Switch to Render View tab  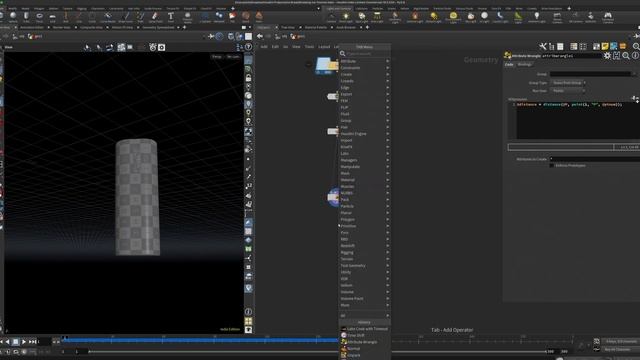click(62, 27)
